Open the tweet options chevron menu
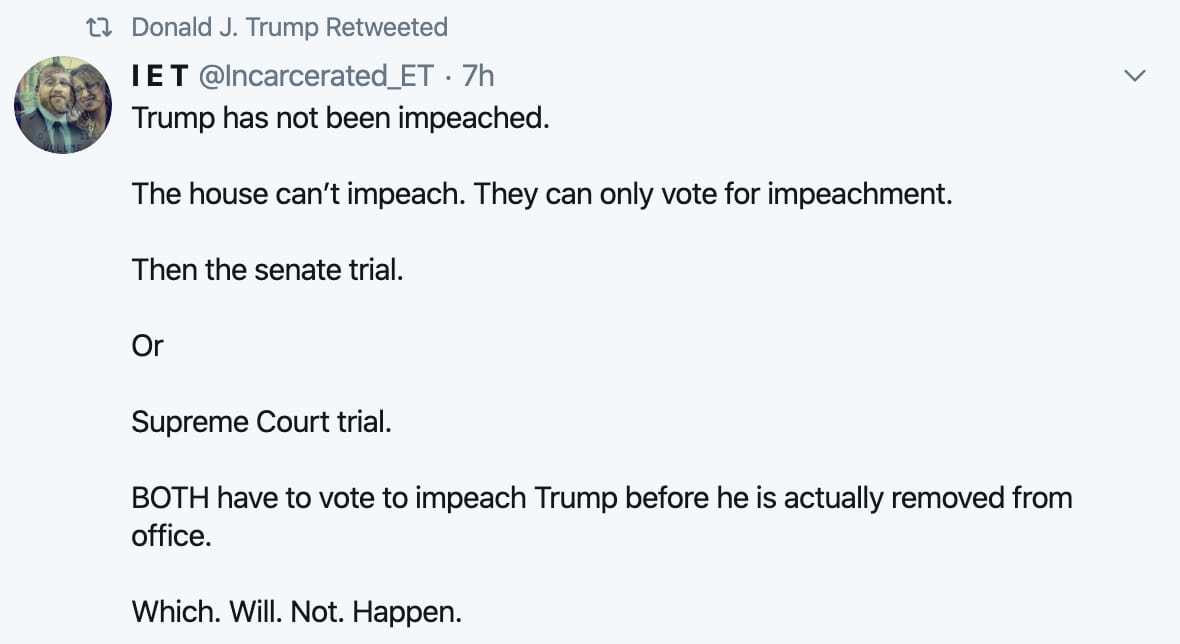This screenshot has width=1180, height=644. point(1134,76)
